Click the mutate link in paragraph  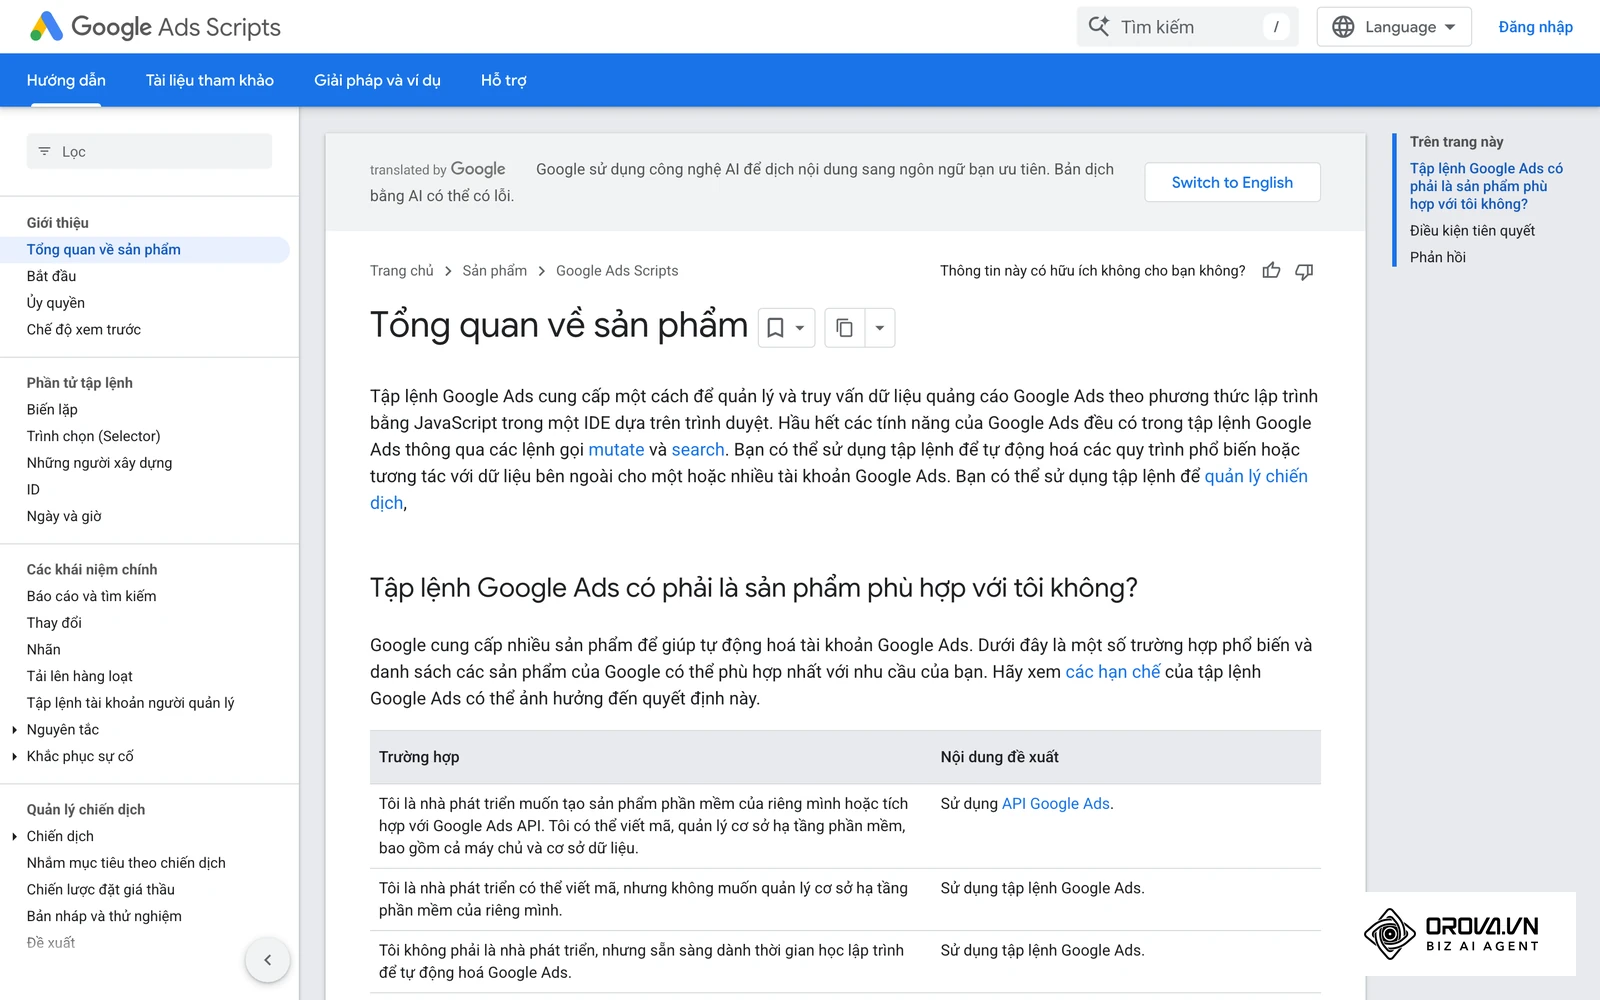pos(616,450)
